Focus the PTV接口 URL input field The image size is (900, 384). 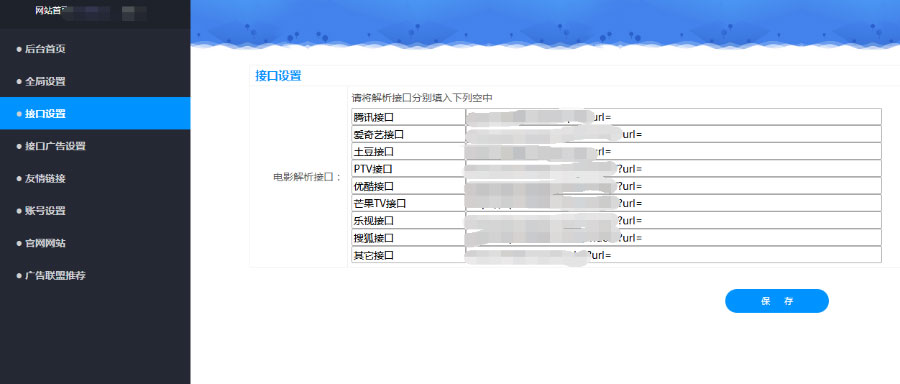(673, 168)
